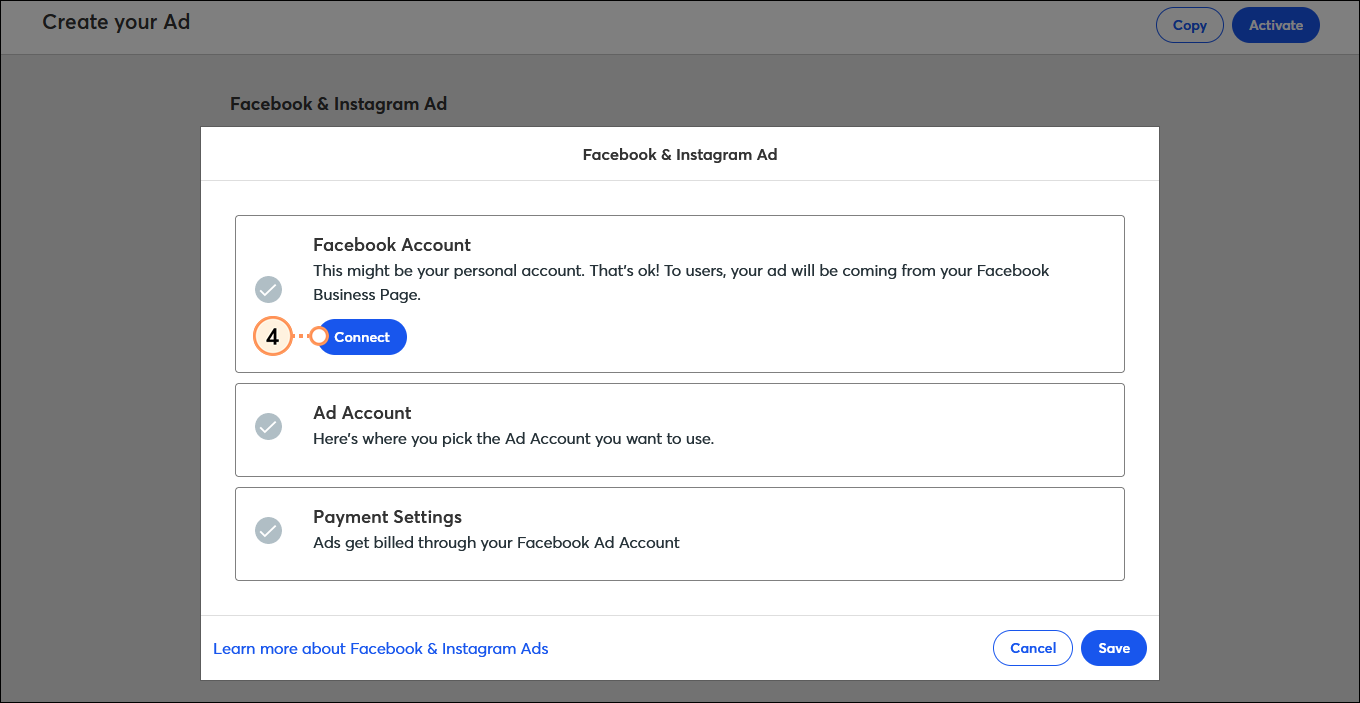The image size is (1360, 703).
Task: Click the dialog title Facebook & Instagram Ad
Action: 680,155
